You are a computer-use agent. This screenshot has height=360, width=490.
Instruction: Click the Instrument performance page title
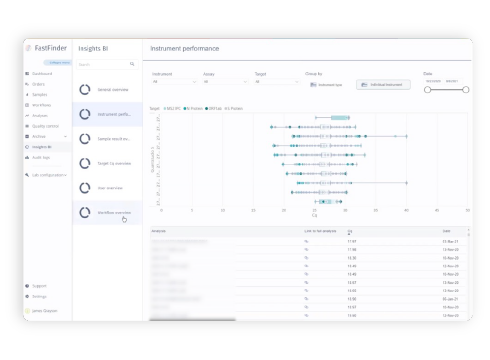coord(185,49)
